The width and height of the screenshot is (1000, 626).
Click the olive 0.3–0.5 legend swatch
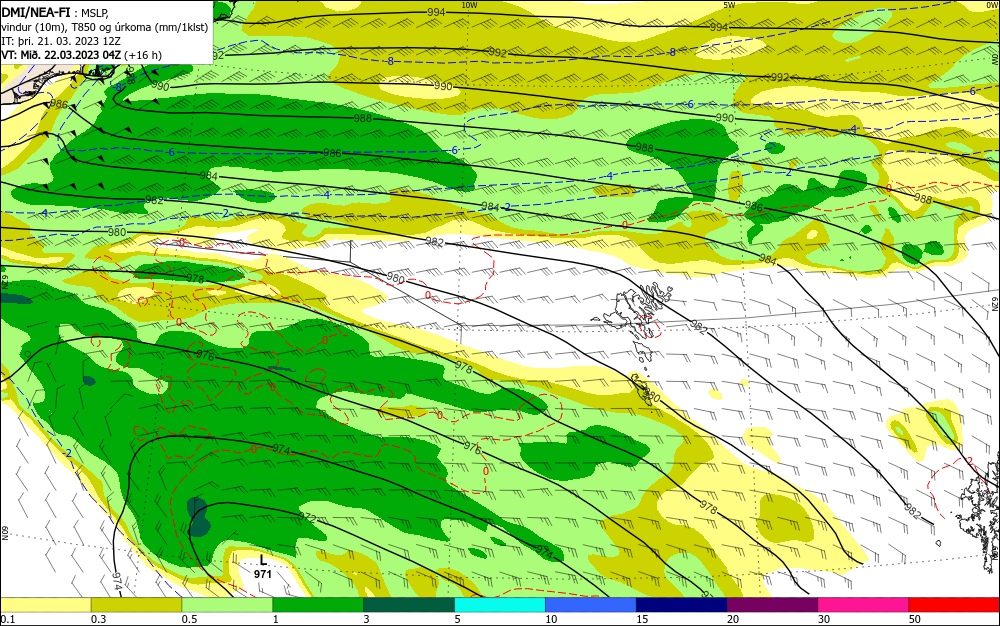[x=136, y=605]
